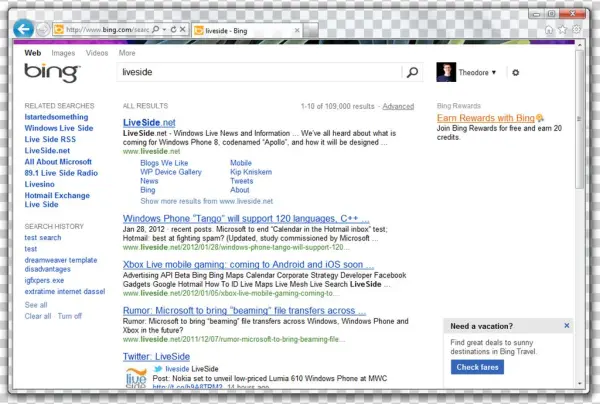
Task: Open the 'Kip Kniskern' sublink
Action: (251, 172)
